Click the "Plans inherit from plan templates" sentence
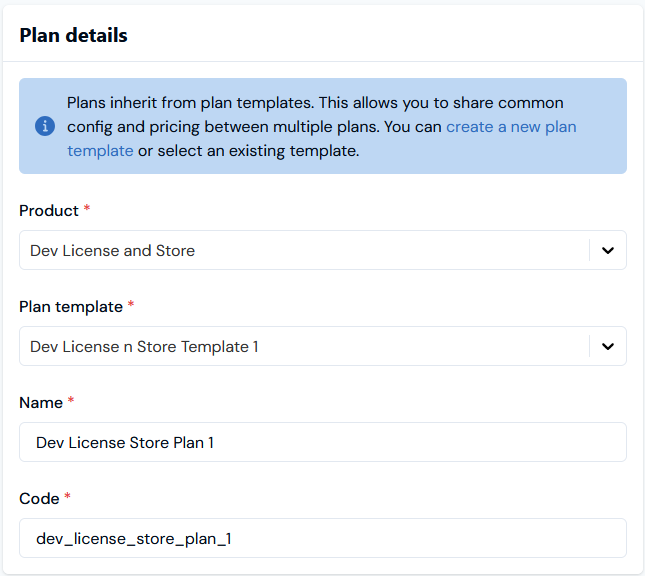 coord(190,103)
